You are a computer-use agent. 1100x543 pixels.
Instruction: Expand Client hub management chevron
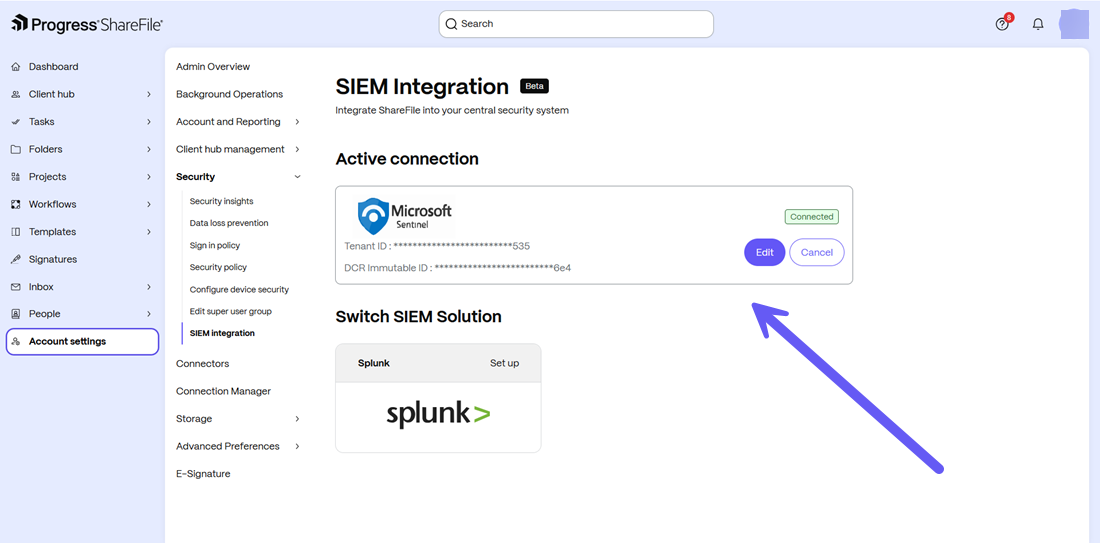pos(297,149)
